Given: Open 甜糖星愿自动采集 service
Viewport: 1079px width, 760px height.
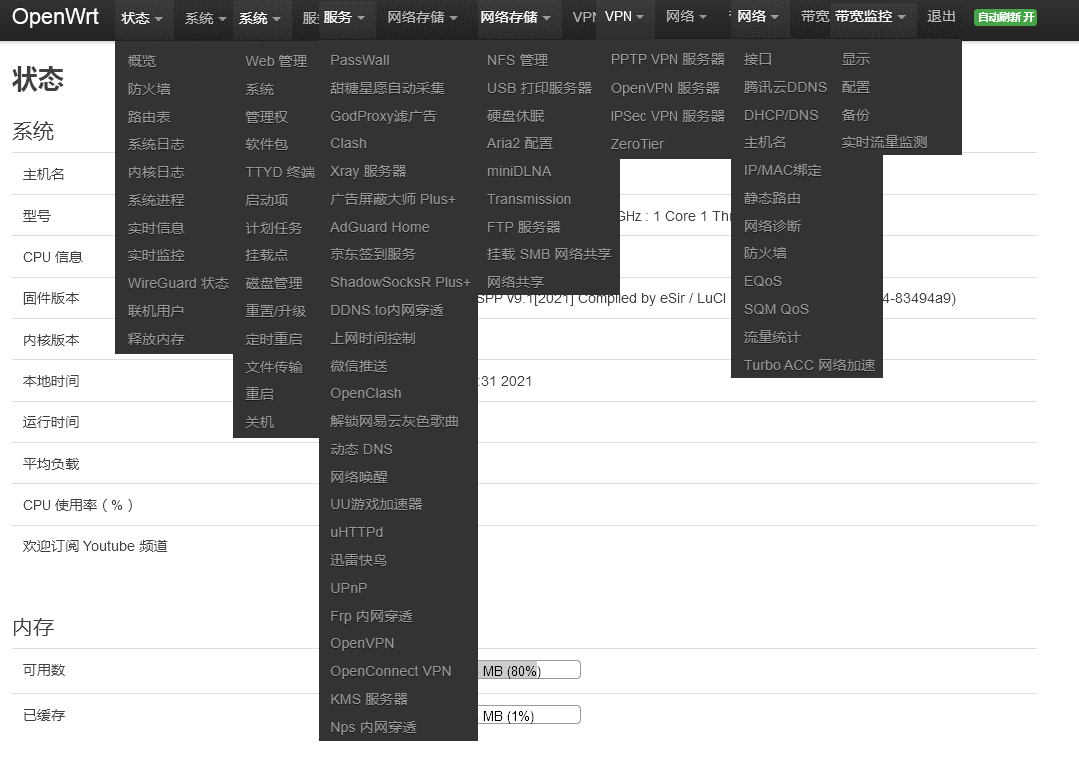Looking at the screenshot, I should (387, 88).
